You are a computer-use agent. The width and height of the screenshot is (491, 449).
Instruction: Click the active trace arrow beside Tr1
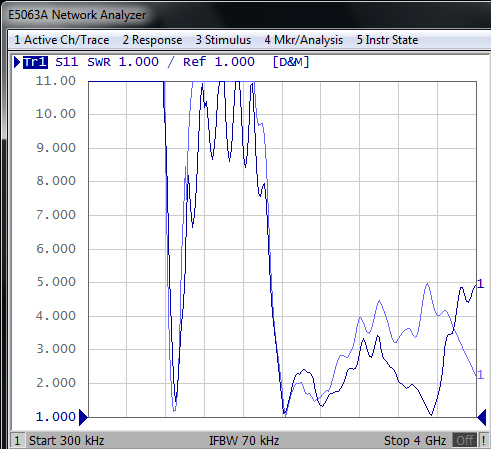(x=17, y=62)
